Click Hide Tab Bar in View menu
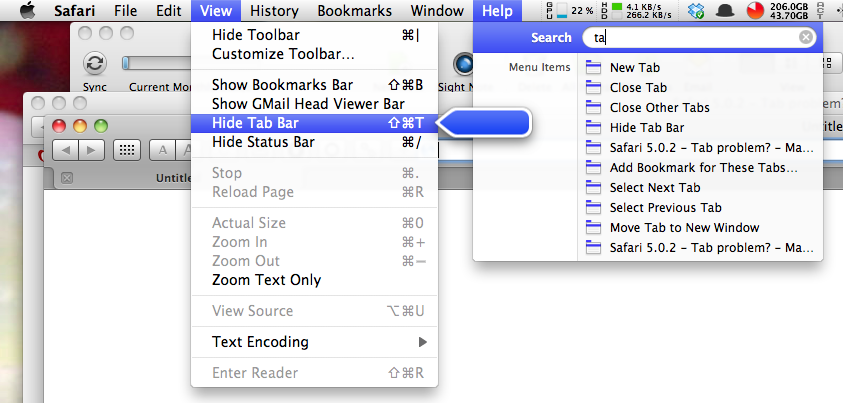Viewport: 843px width, 403px height. 315,123
